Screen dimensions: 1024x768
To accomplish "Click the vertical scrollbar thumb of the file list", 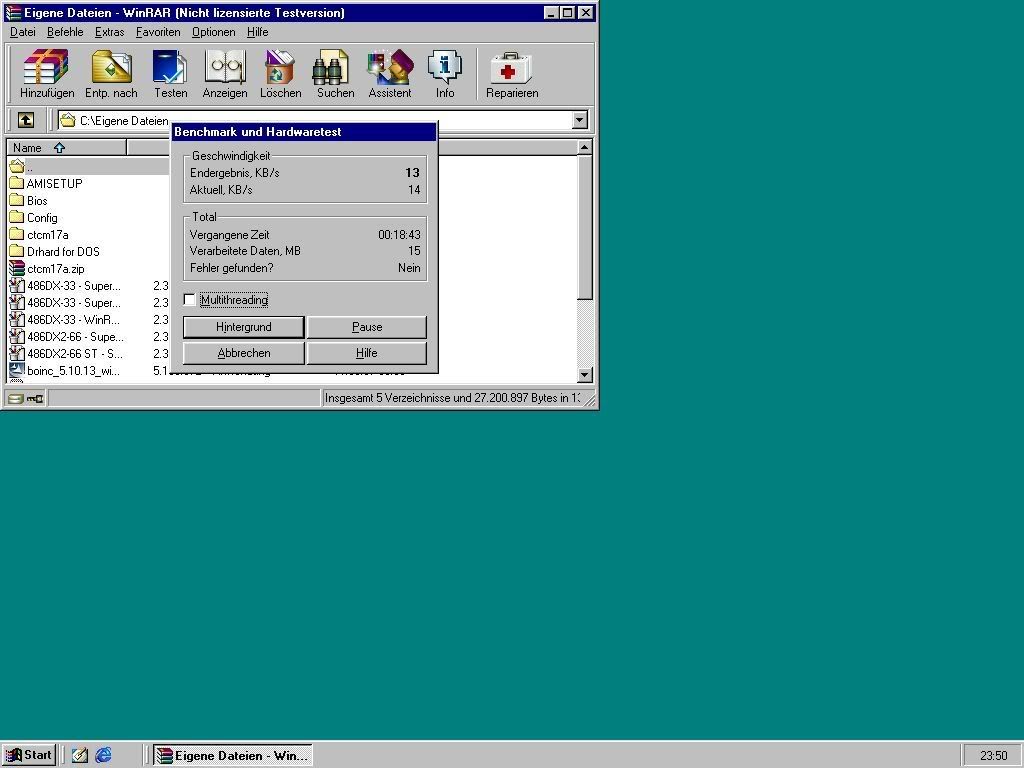I will 584,227.
